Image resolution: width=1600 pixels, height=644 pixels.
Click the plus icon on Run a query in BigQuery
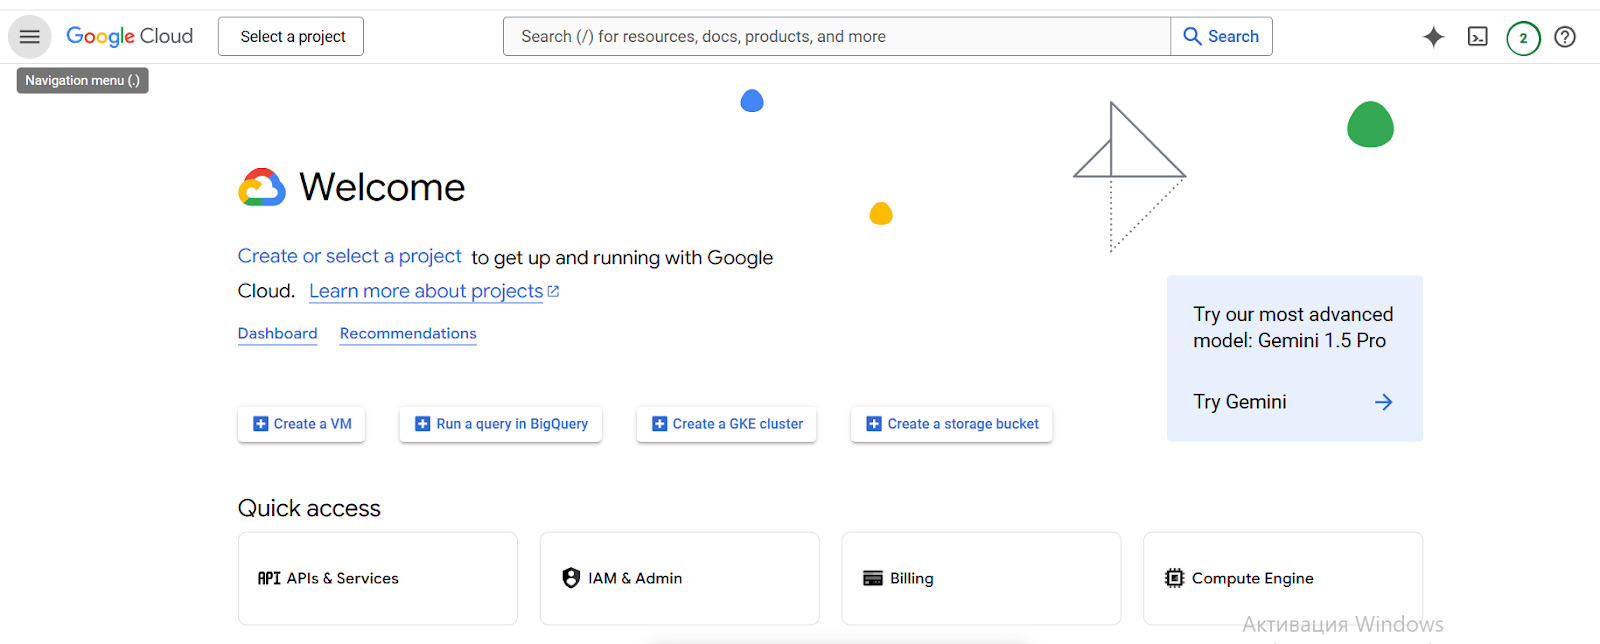[x=423, y=424]
